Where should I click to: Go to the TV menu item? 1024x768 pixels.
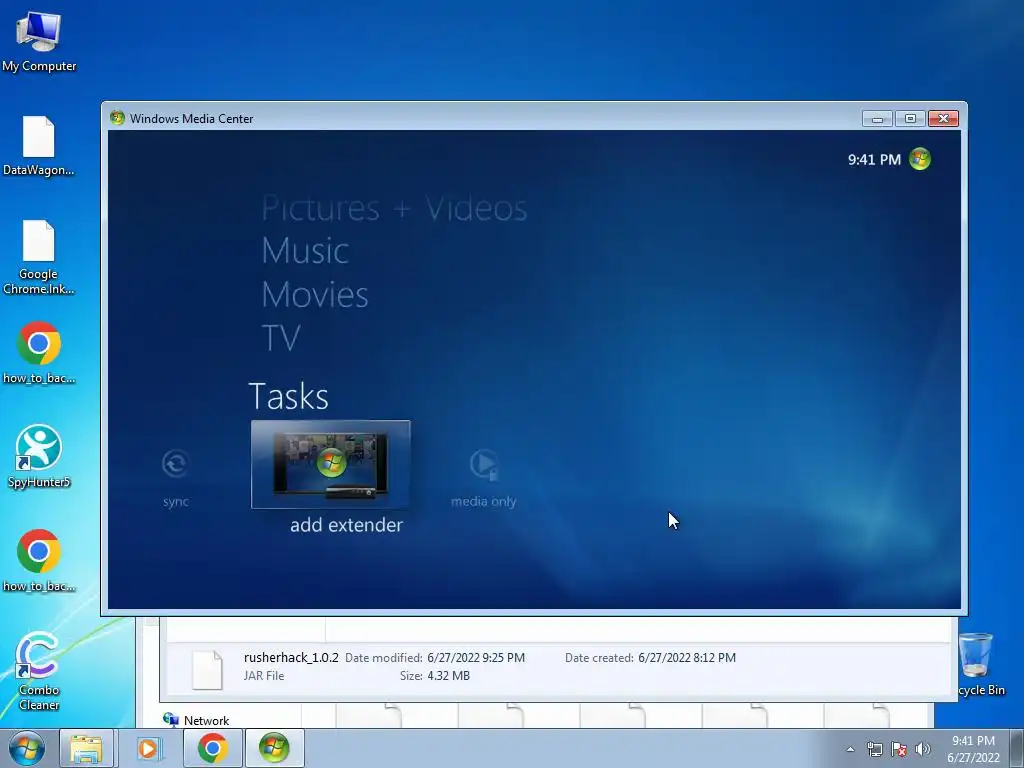coord(281,338)
